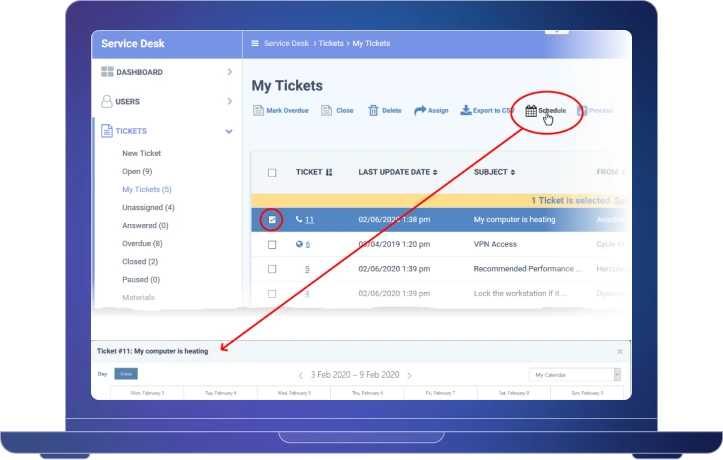723x460 pixels.
Task: Collapse the Tickets section chevron
Action: click(229, 131)
